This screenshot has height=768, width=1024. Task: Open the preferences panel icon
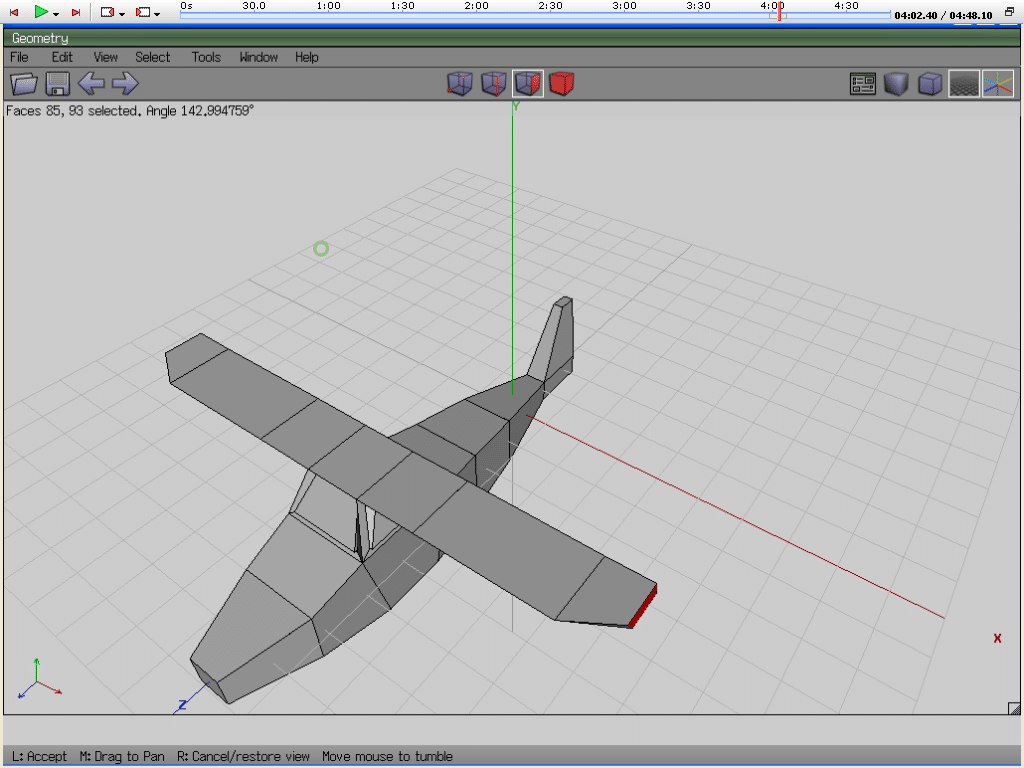pos(863,84)
